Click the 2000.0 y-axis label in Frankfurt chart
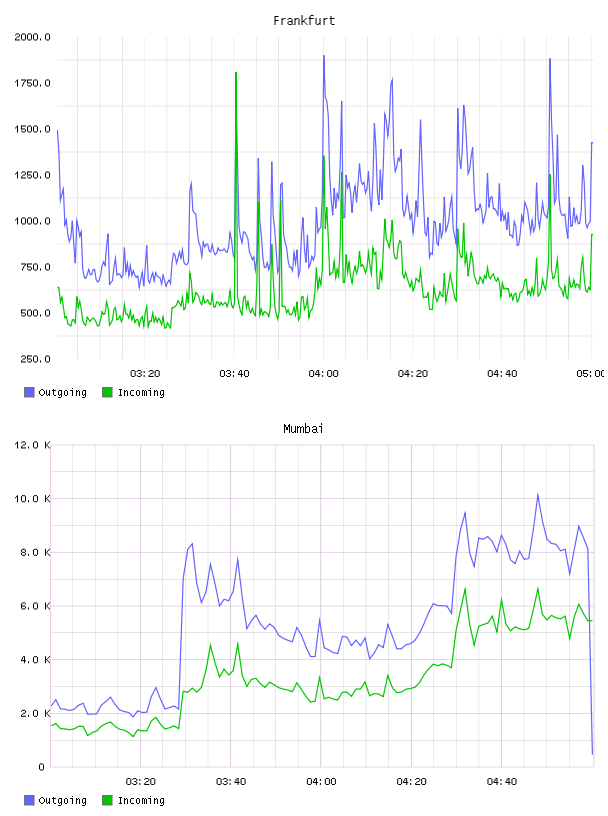Viewport: 608px width, 816px height. [32, 37]
